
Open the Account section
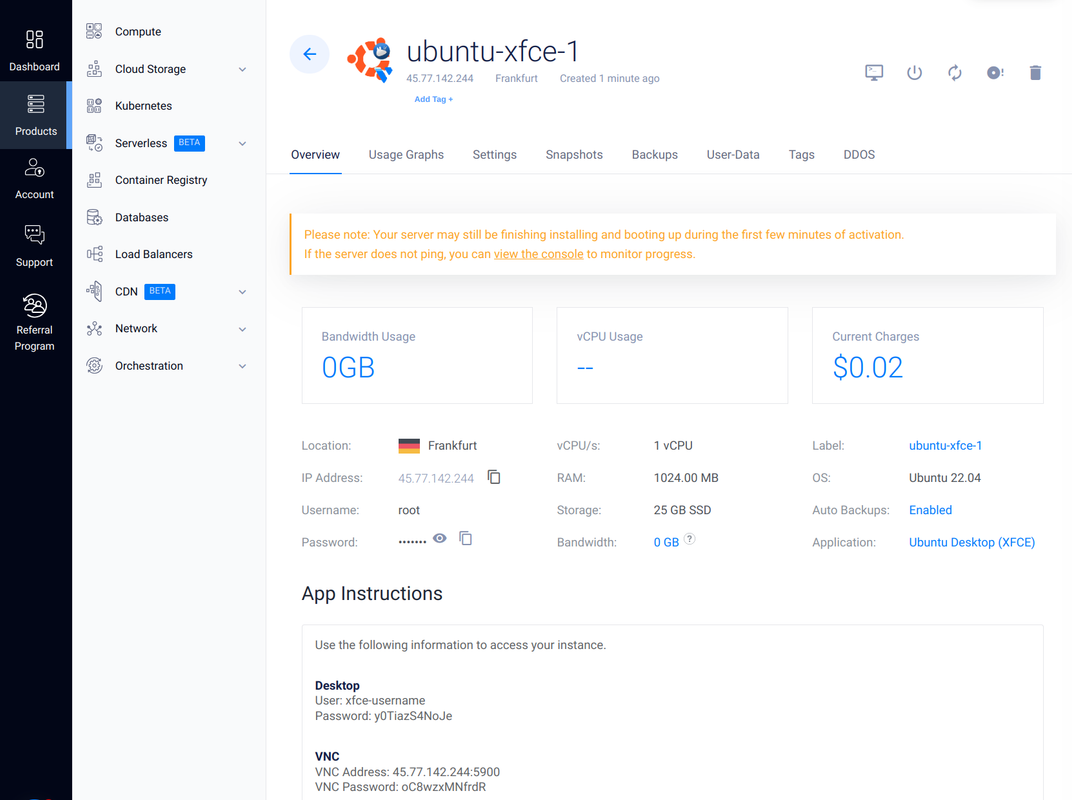coord(34,179)
